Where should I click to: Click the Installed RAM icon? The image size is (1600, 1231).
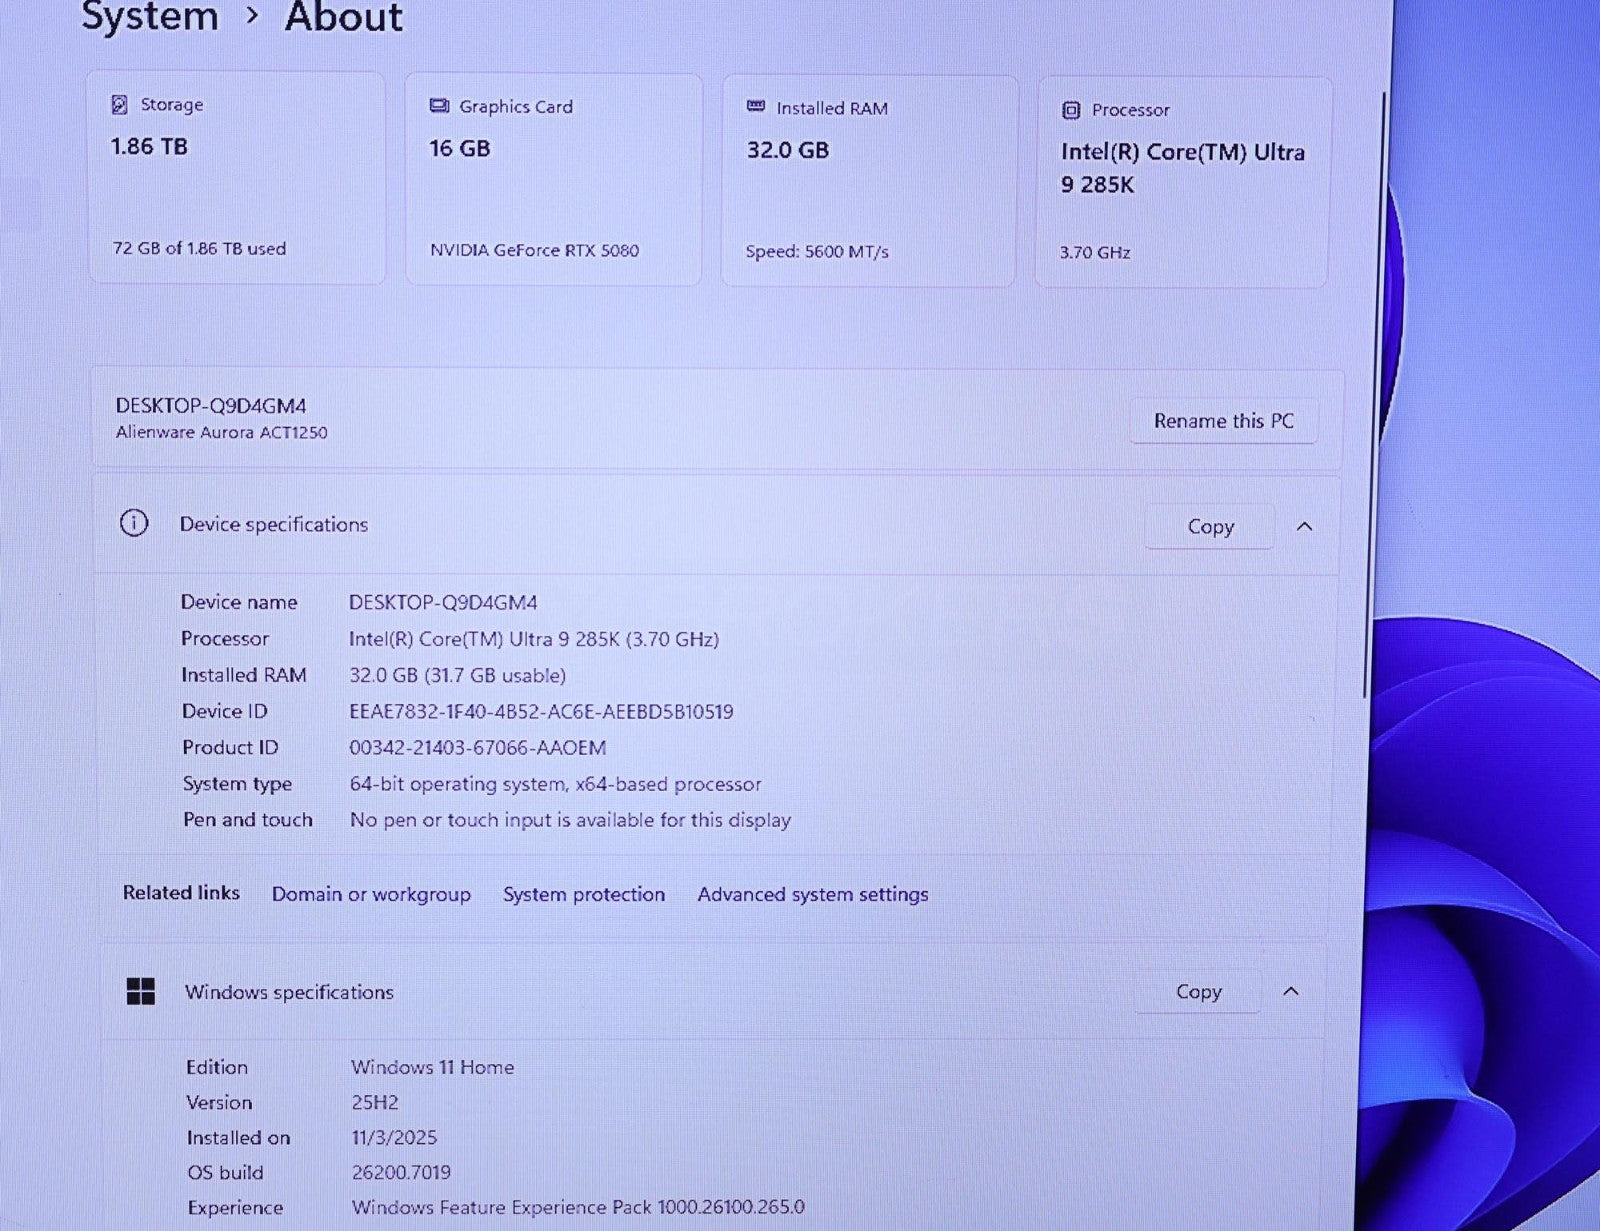pos(756,107)
